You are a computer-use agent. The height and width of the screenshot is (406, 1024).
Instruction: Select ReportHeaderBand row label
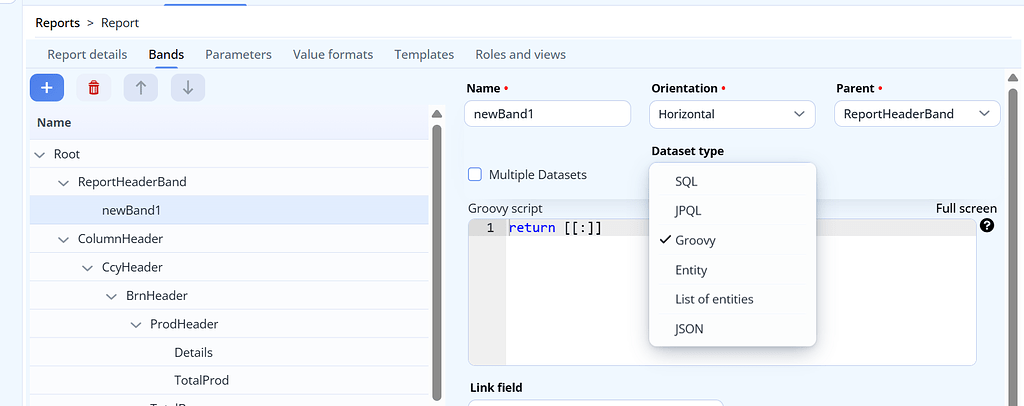tap(132, 182)
